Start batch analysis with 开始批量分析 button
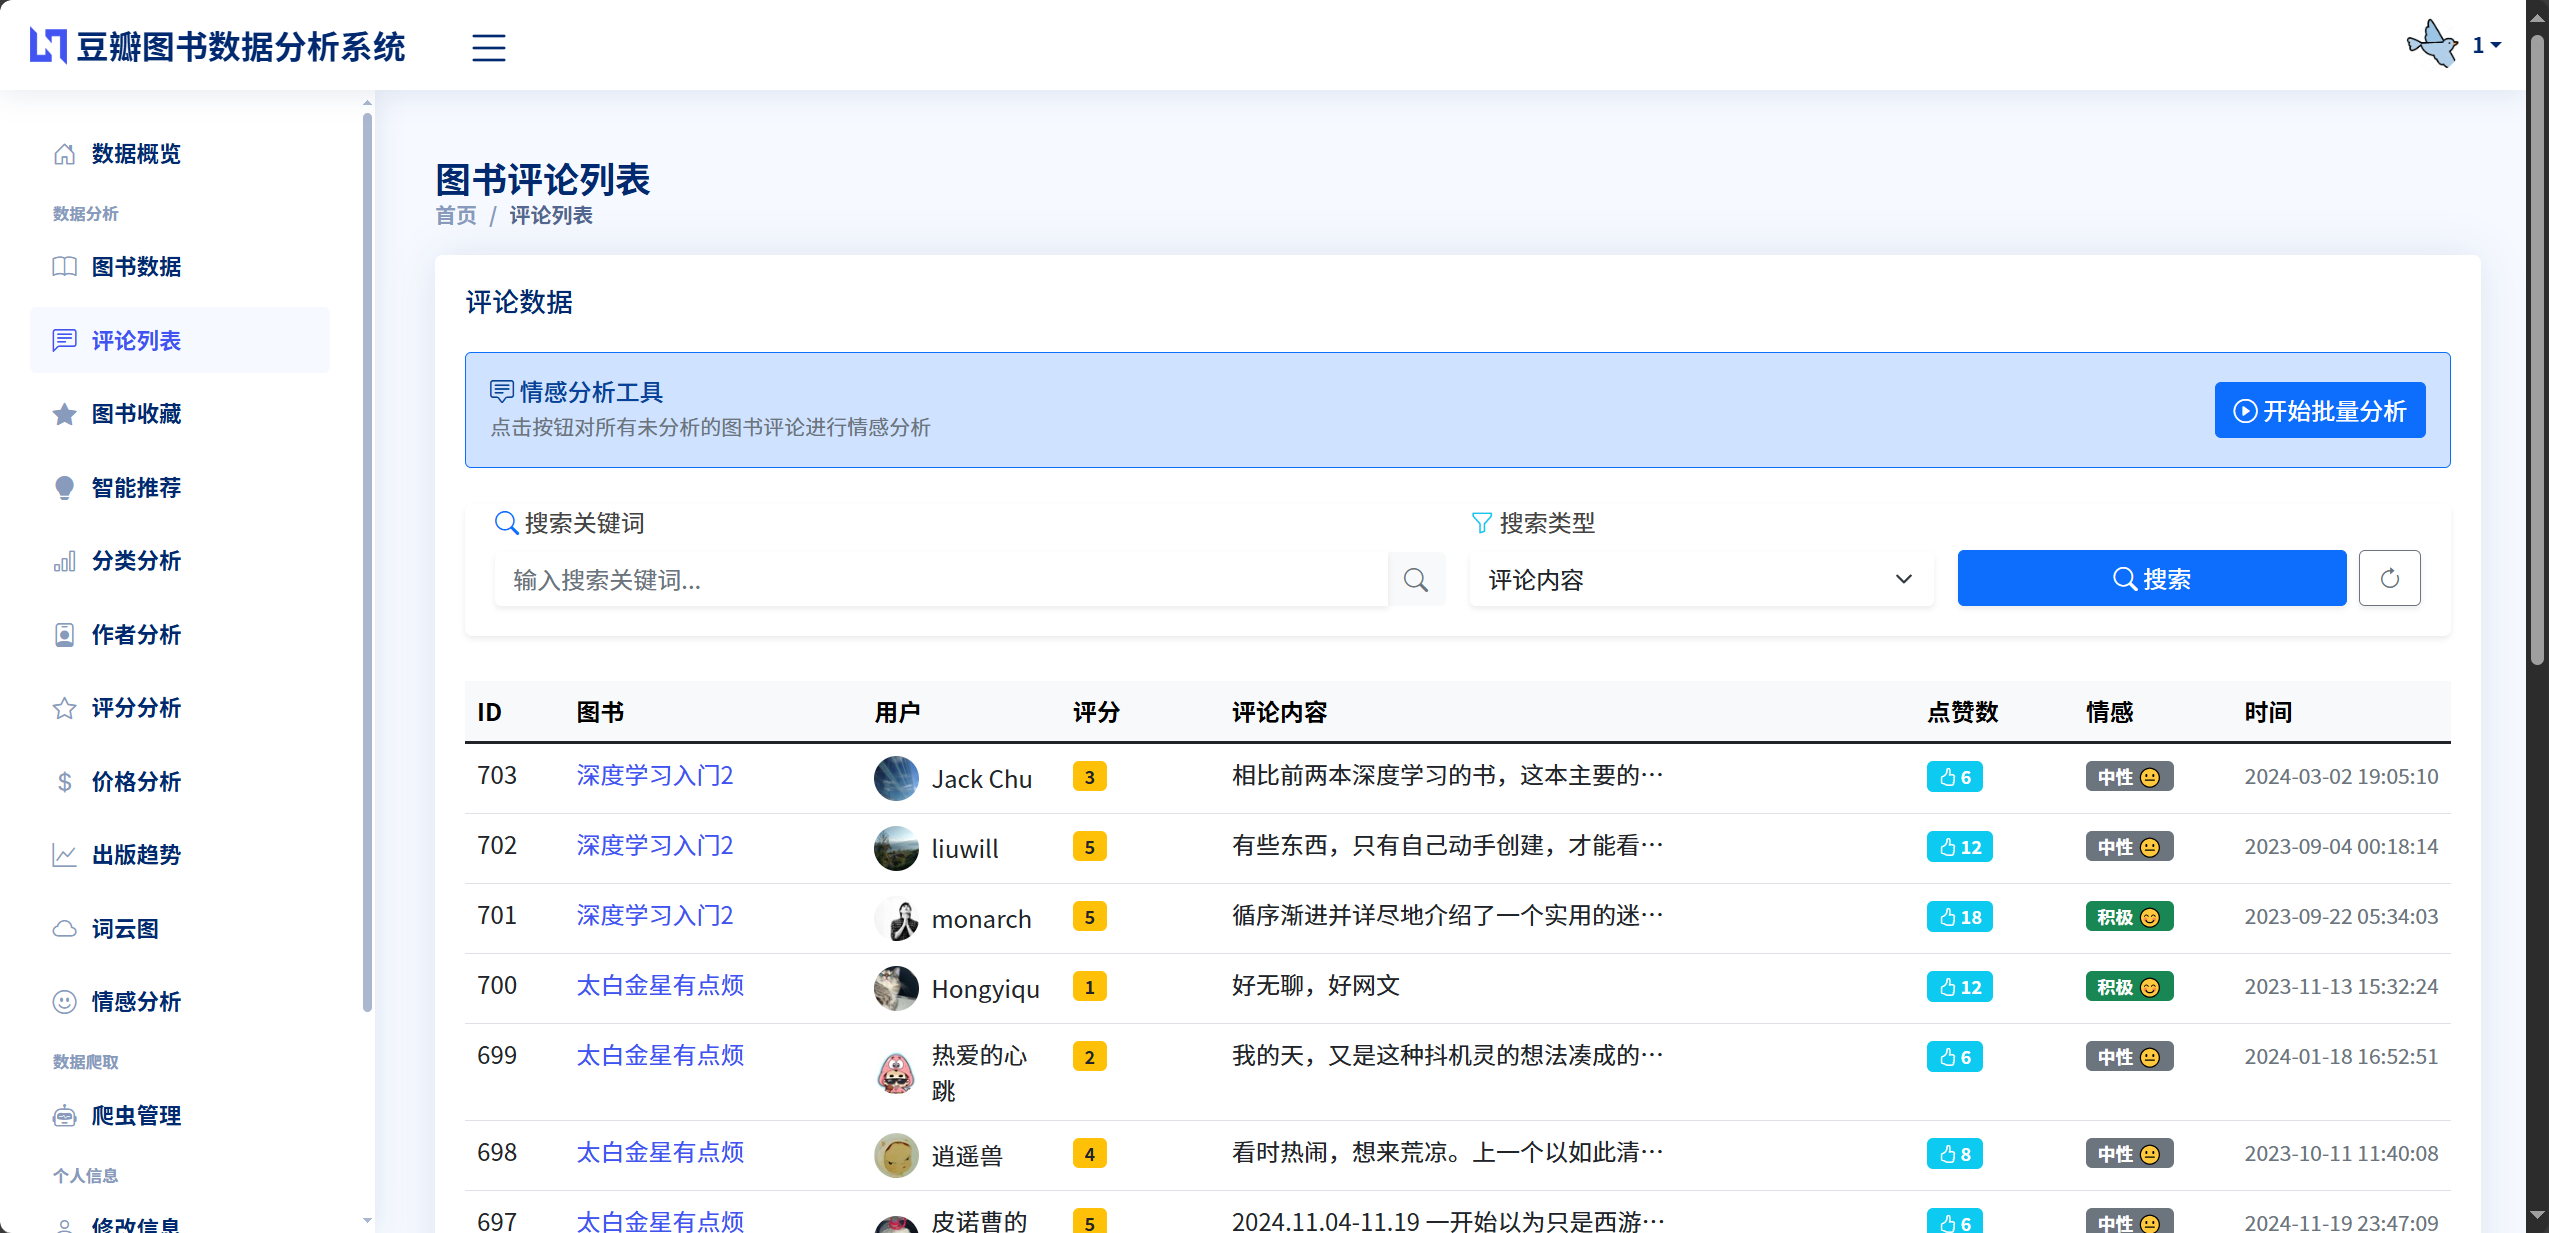The image size is (2549, 1233). pos(2319,411)
